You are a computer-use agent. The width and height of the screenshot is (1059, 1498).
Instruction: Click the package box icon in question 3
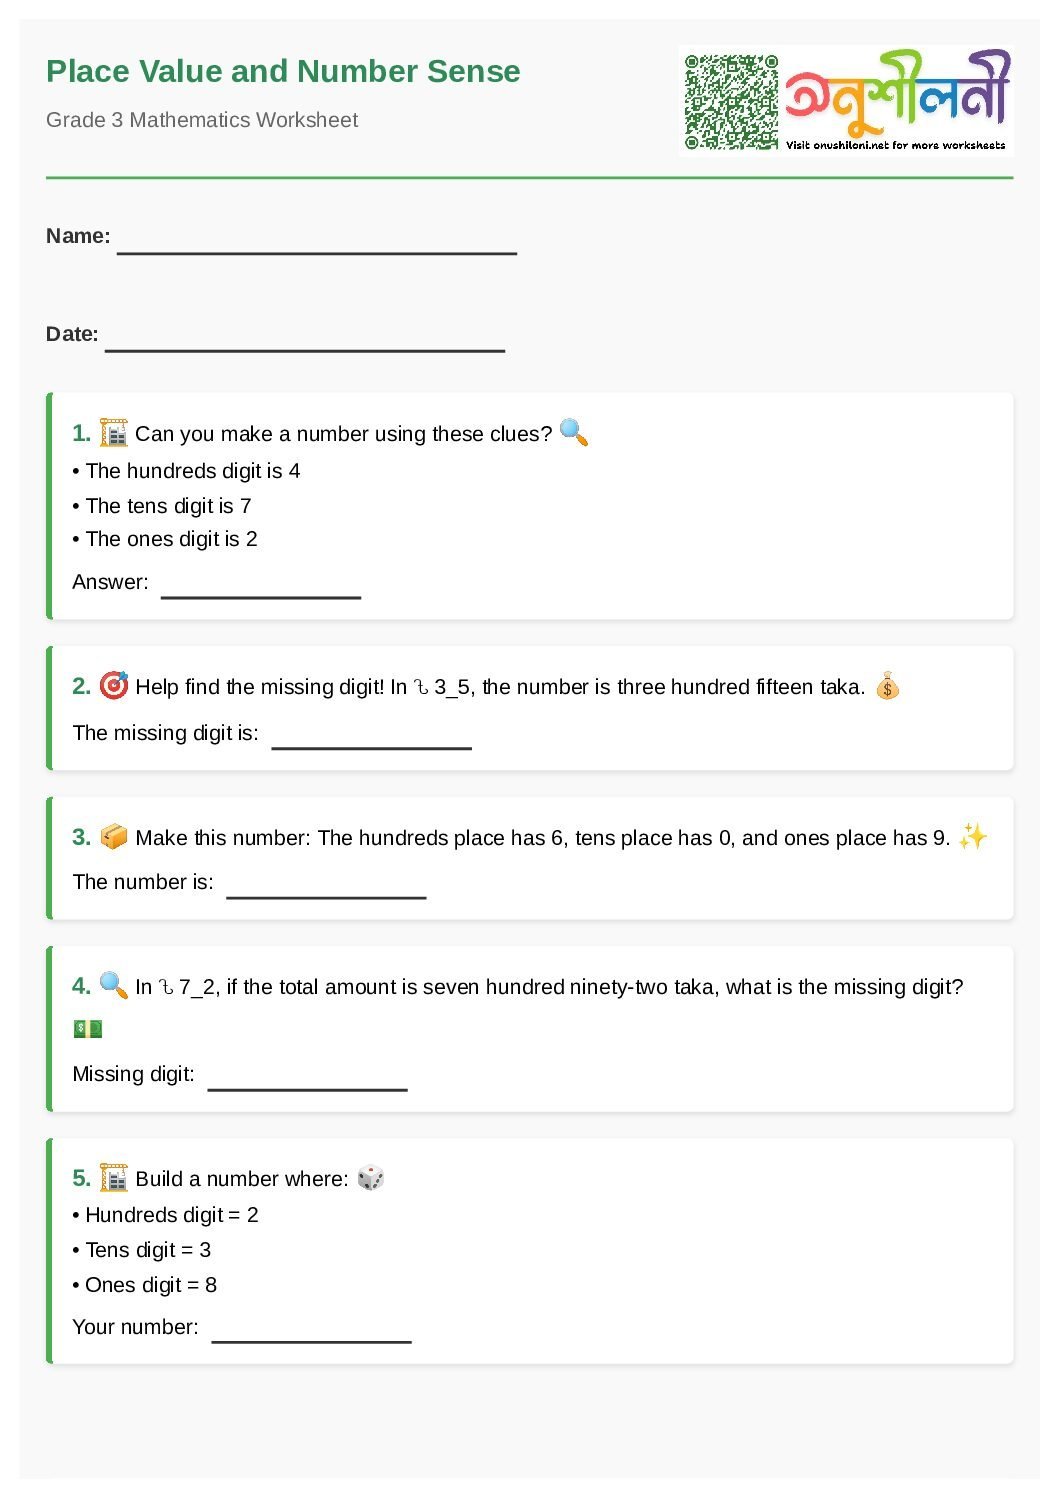point(114,837)
